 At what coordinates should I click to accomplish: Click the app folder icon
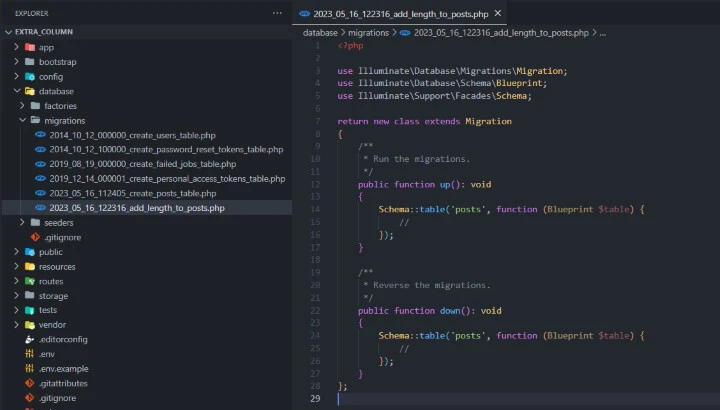pos(30,47)
